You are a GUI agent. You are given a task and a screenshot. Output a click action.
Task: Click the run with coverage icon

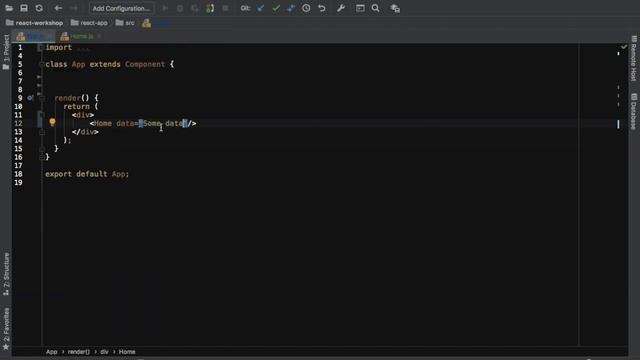(195, 8)
